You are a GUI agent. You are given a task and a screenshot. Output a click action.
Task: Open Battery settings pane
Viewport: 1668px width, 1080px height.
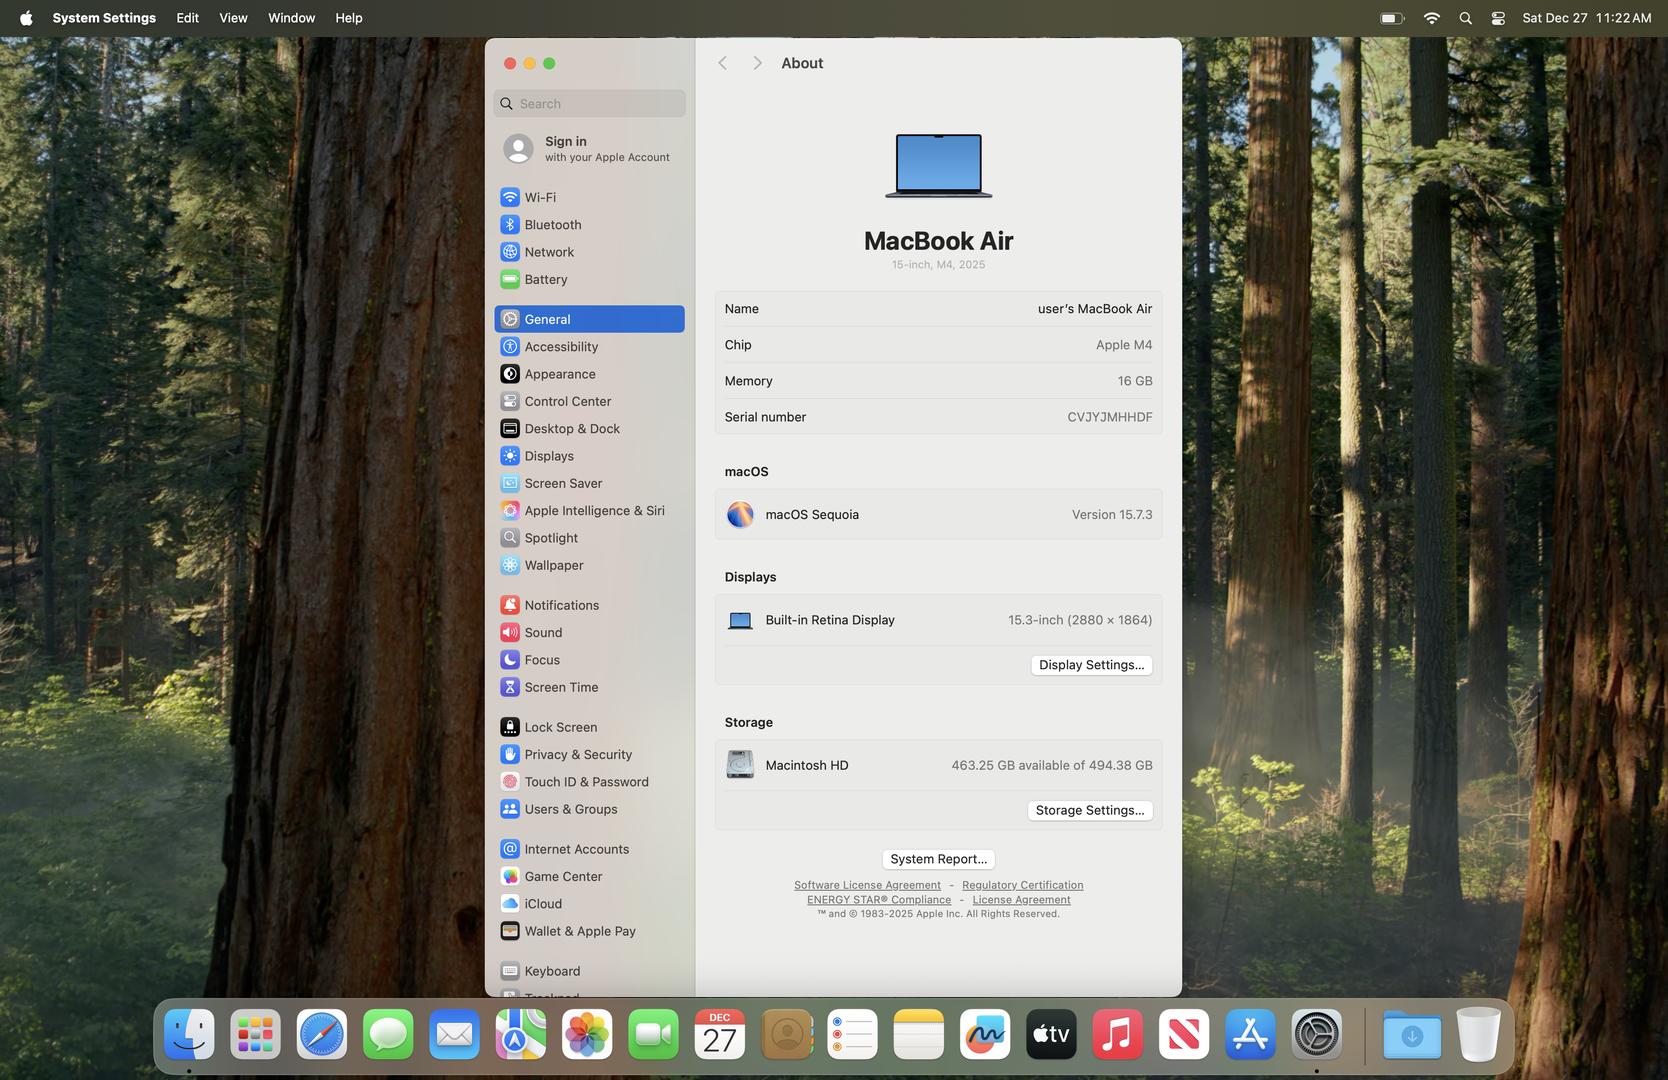(545, 280)
